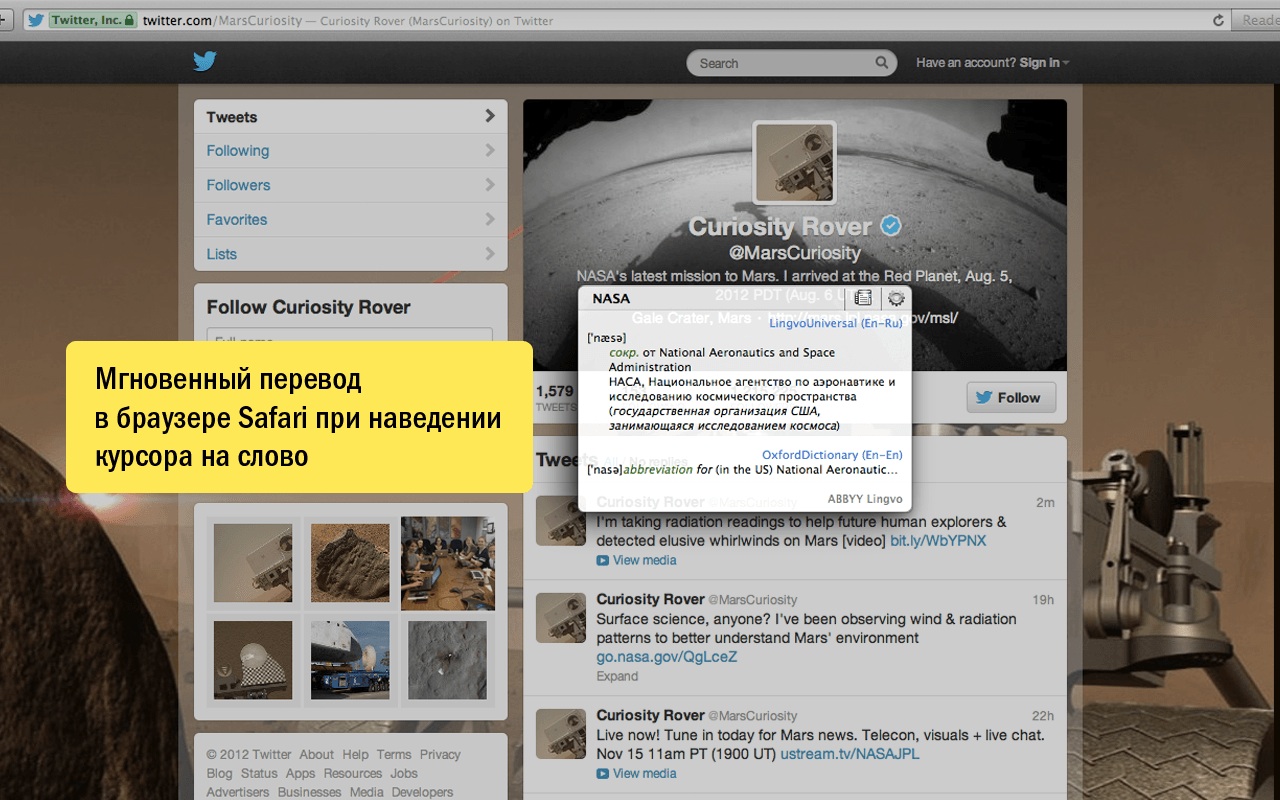Click the 22h timestamp on Live now tweet
This screenshot has width=1280, height=800.
click(1043, 716)
